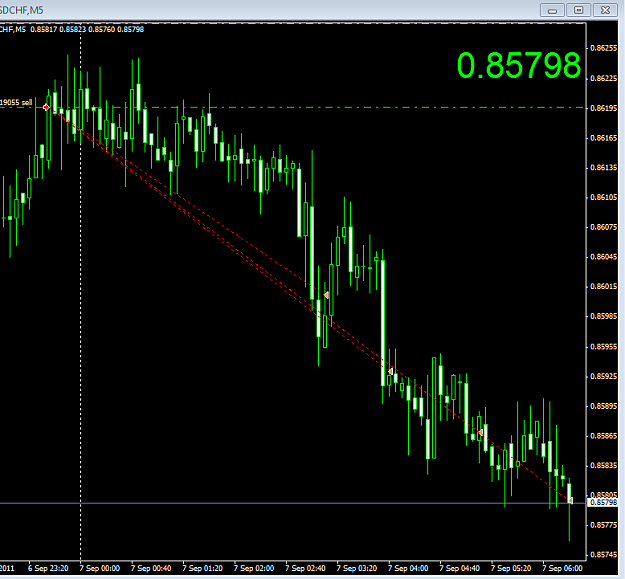Click the orange arrow marker near 0.86015 level
The height and width of the screenshot is (579, 625).
click(326, 295)
